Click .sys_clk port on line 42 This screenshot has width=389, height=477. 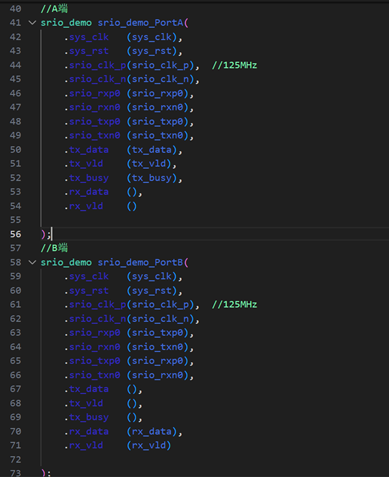click(86, 37)
